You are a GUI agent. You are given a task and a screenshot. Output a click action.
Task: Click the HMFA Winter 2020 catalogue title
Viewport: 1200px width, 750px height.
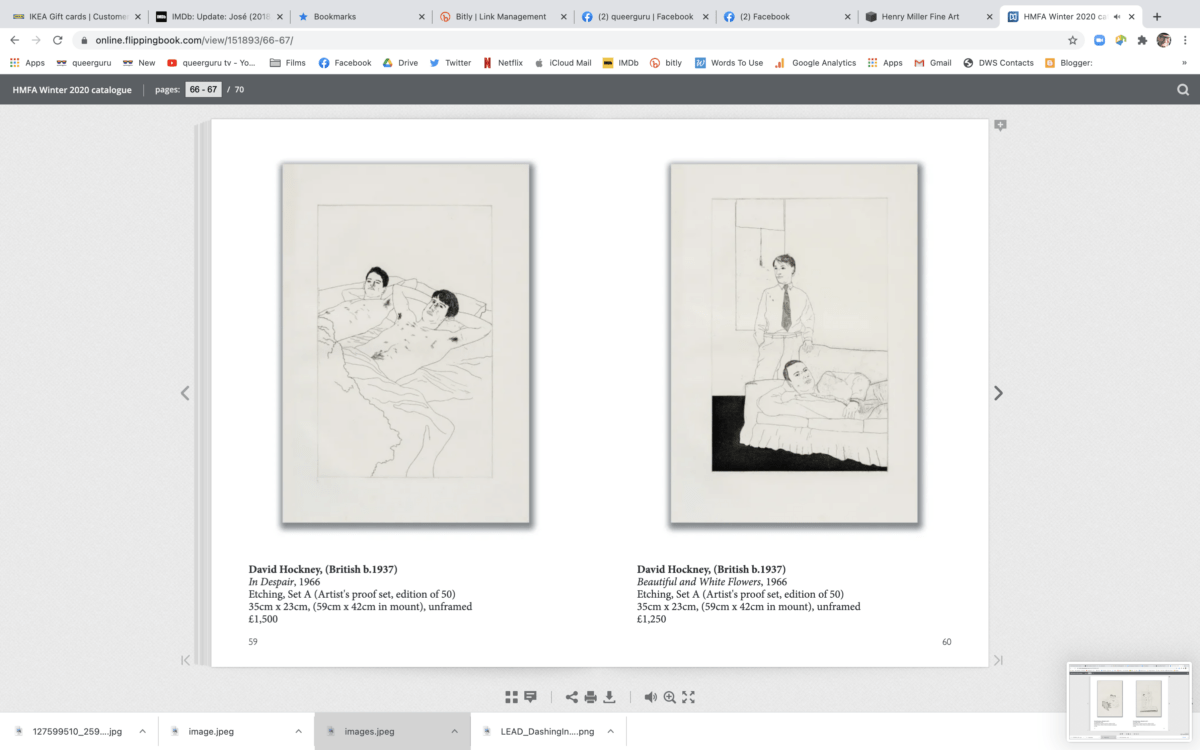point(72,90)
